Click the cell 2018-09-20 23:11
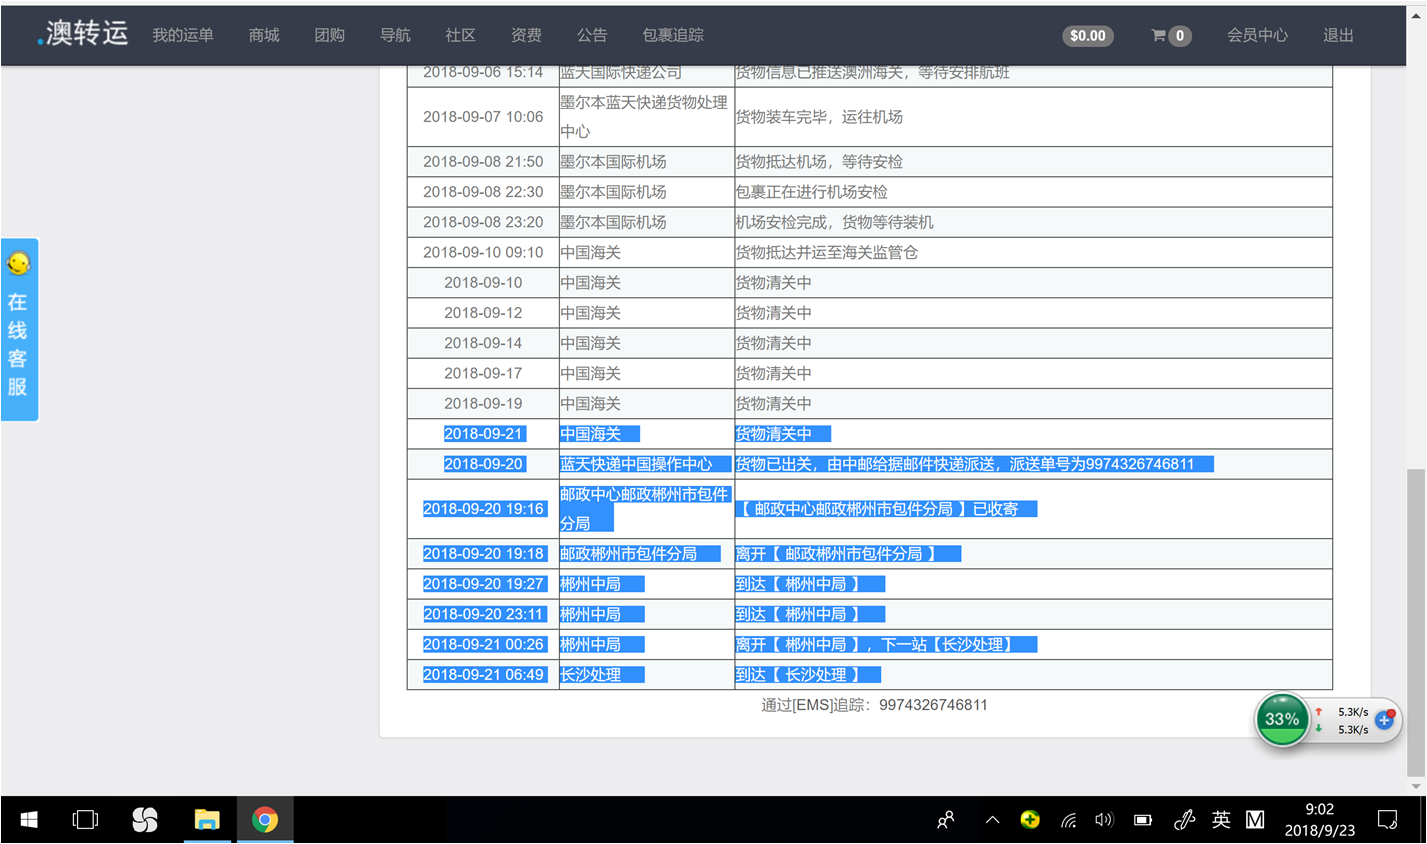Screen dimensions: 1427x844 pos(483,614)
